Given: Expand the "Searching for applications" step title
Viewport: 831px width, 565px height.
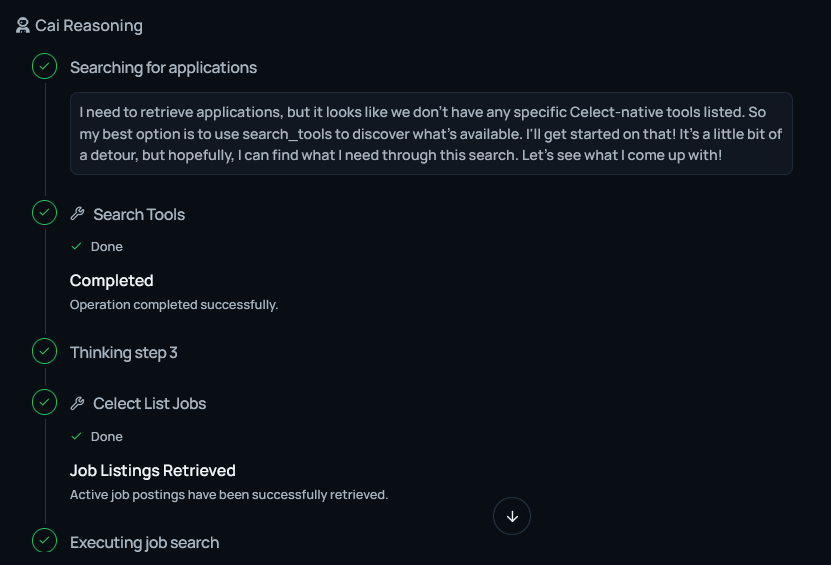Looking at the screenshot, I should pos(163,68).
